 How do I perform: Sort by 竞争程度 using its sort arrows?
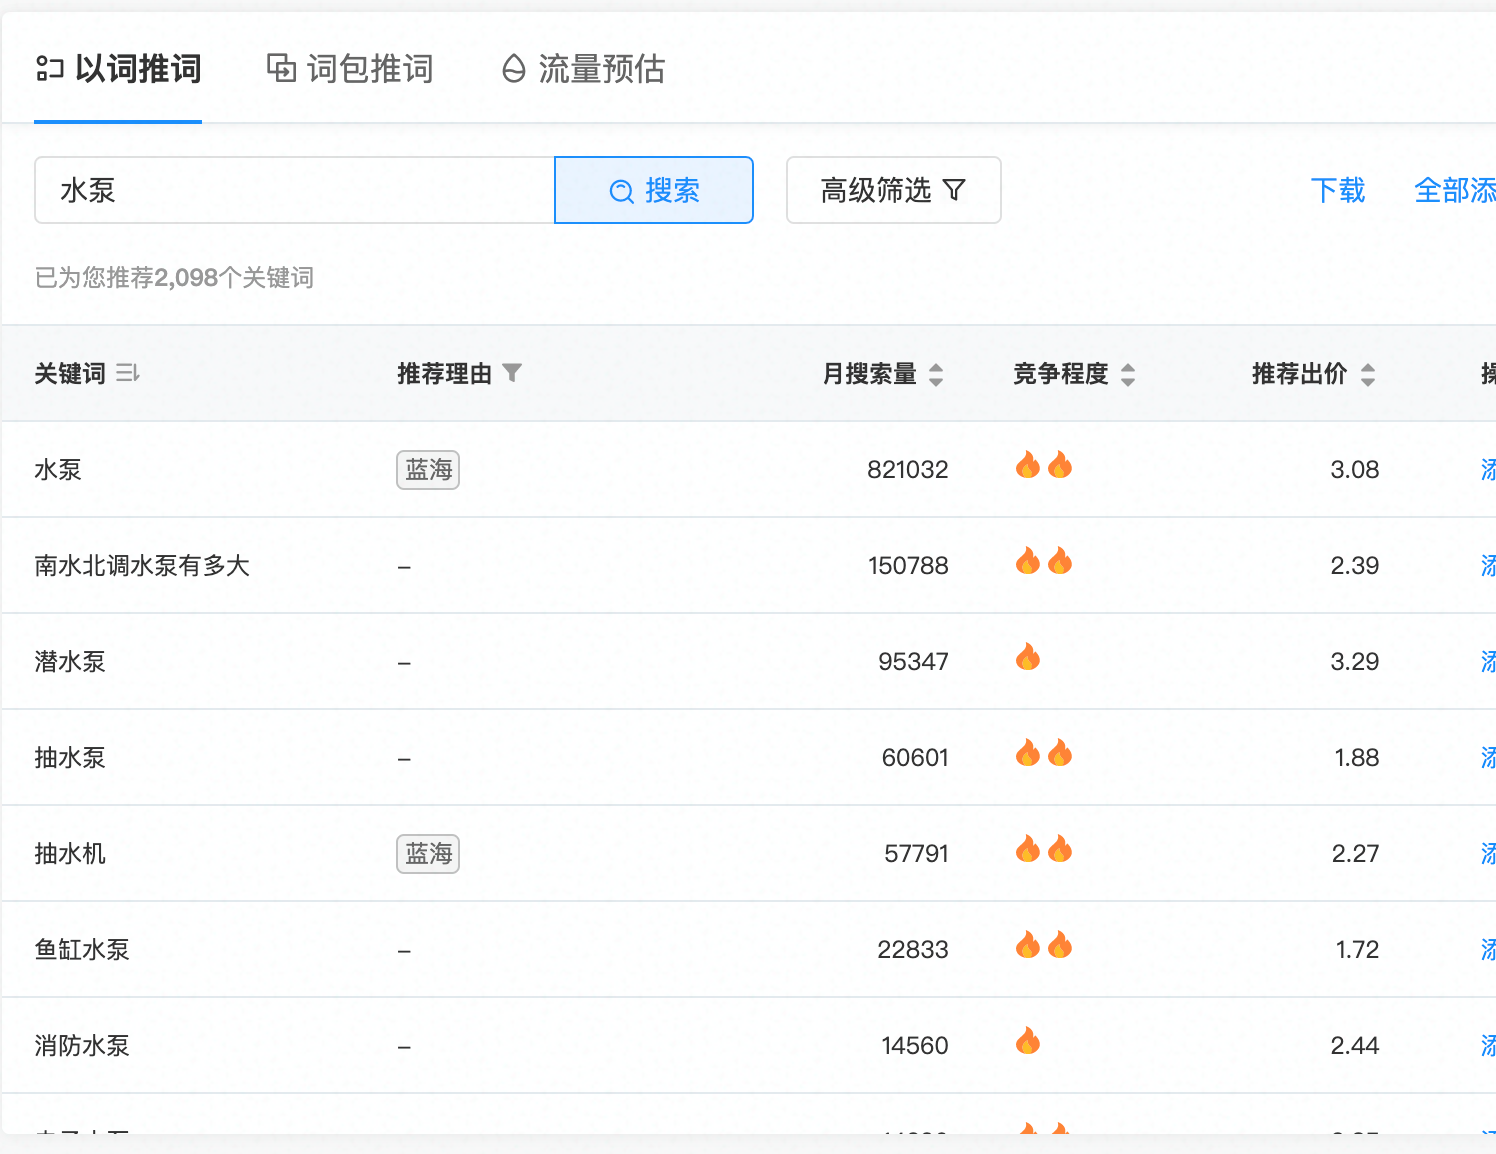click(1128, 375)
